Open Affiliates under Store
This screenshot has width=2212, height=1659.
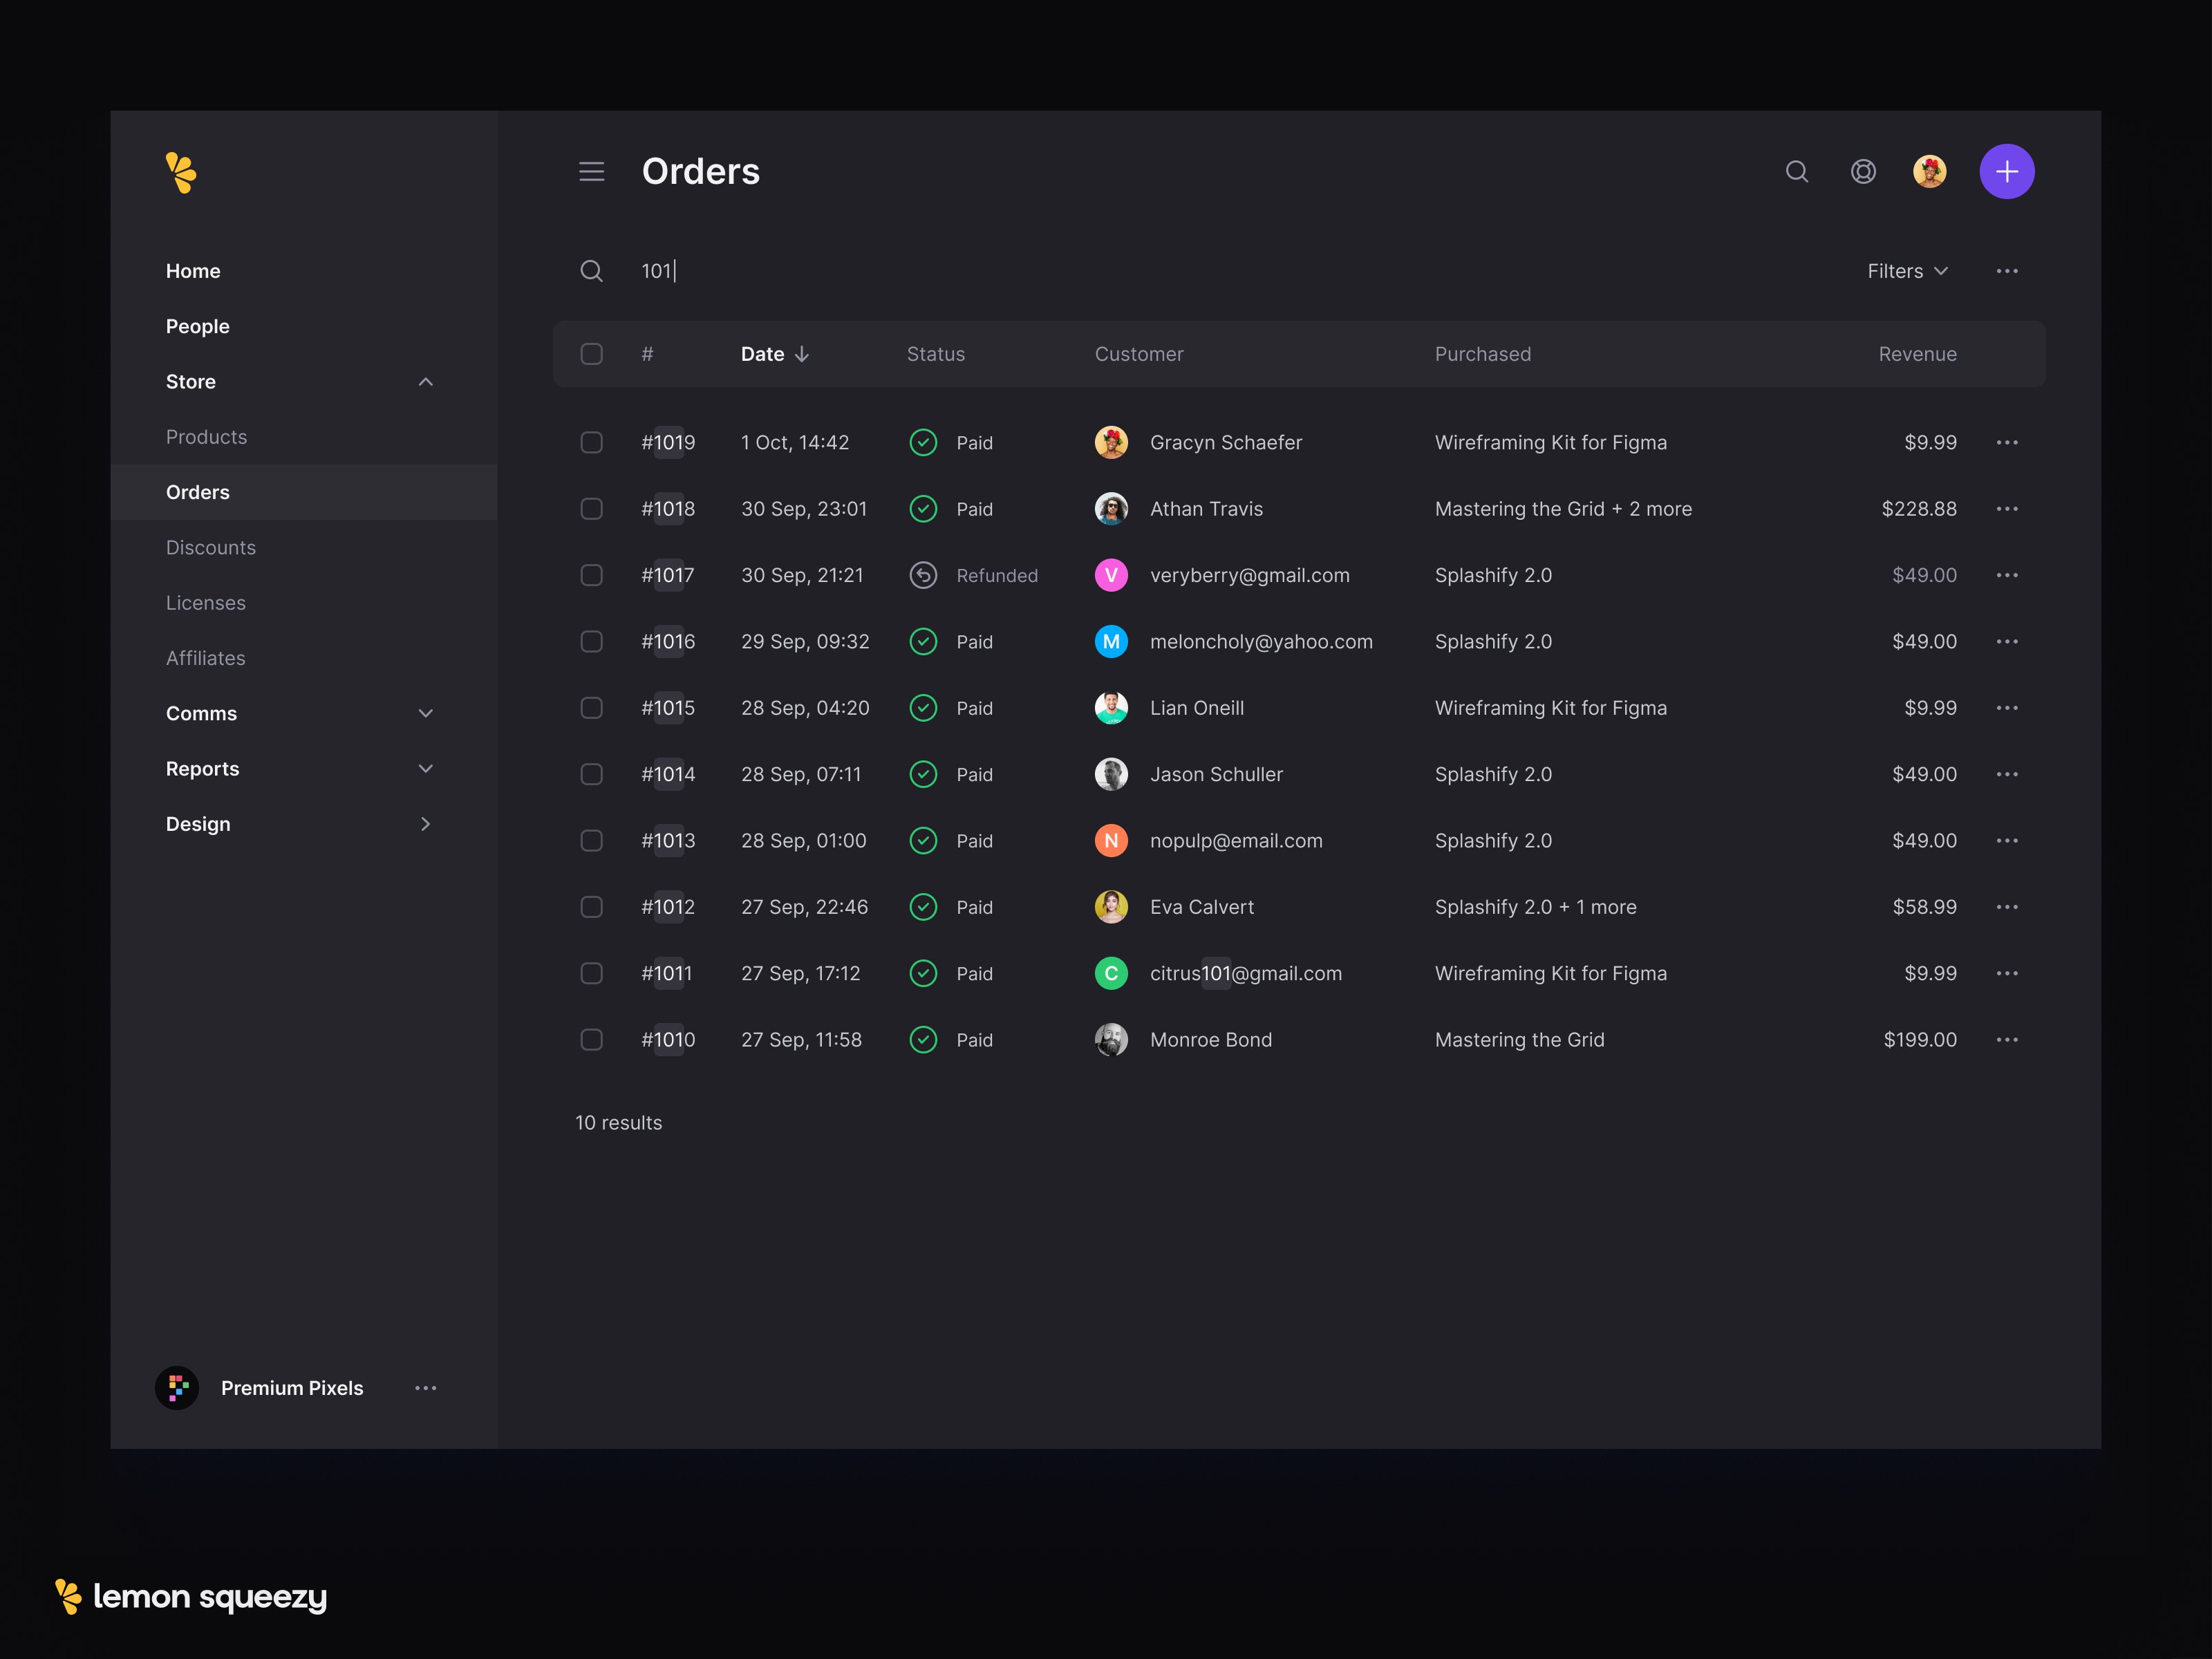[206, 658]
